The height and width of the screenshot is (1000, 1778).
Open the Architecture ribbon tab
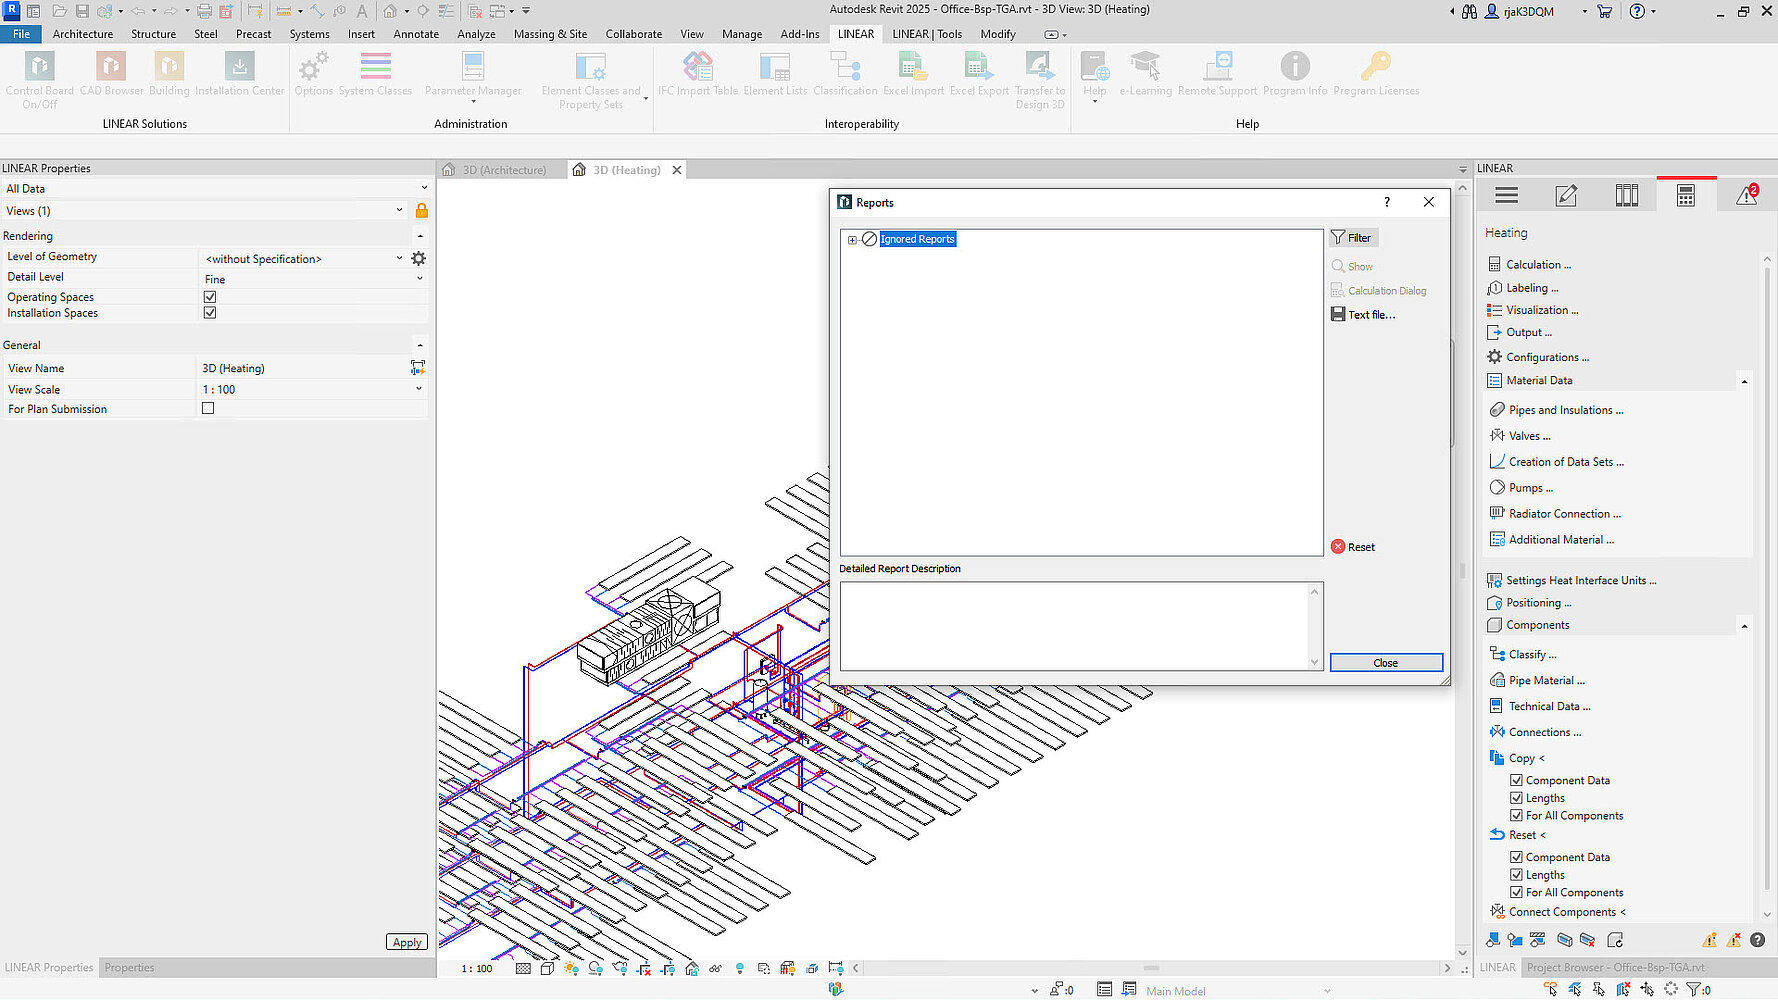83,34
